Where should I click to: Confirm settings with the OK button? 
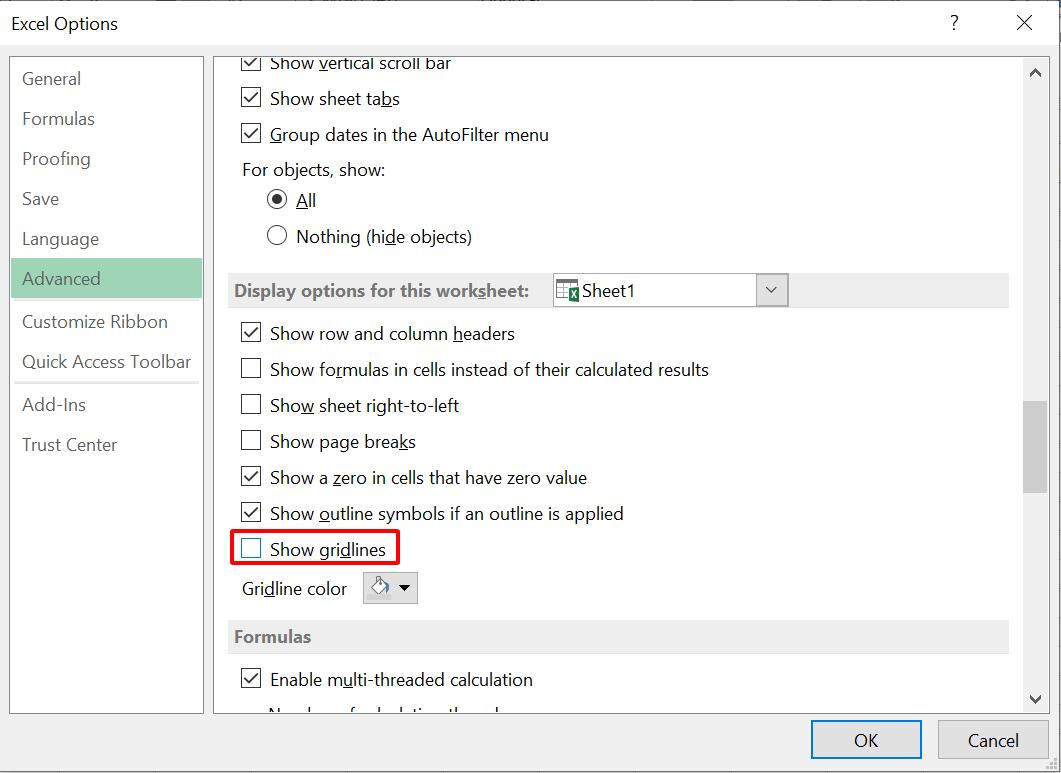click(x=865, y=739)
